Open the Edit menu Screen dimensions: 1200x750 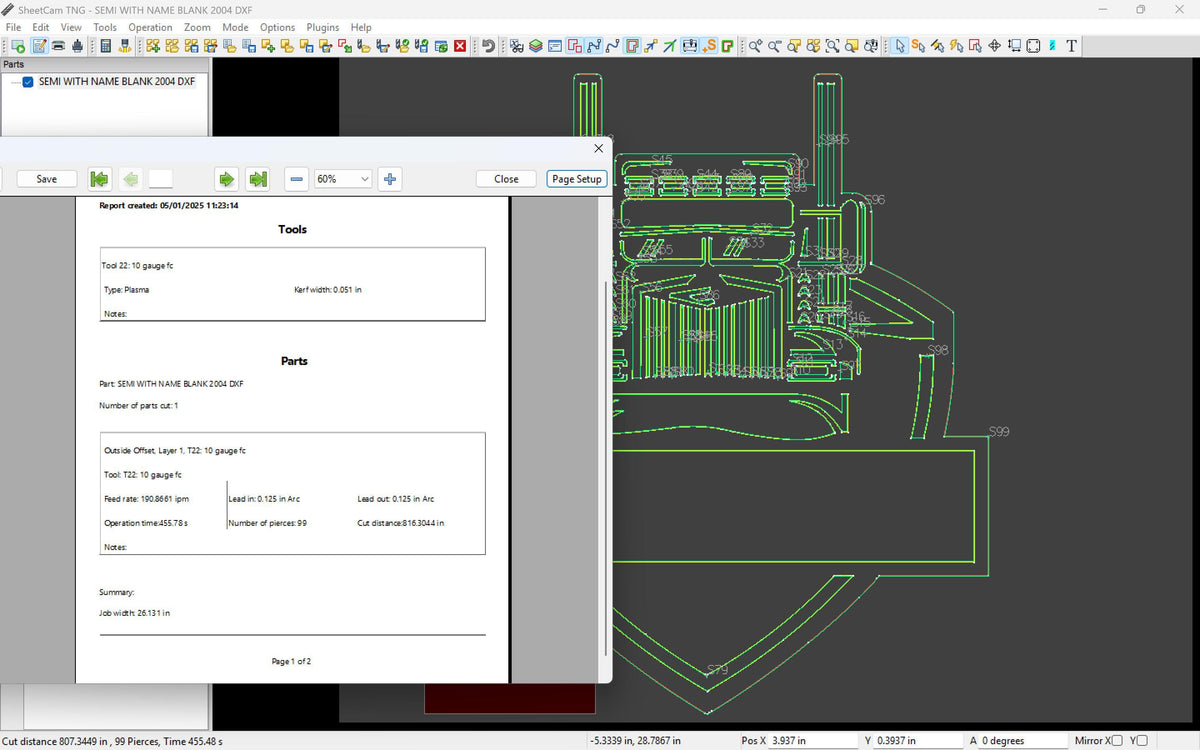(x=41, y=27)
